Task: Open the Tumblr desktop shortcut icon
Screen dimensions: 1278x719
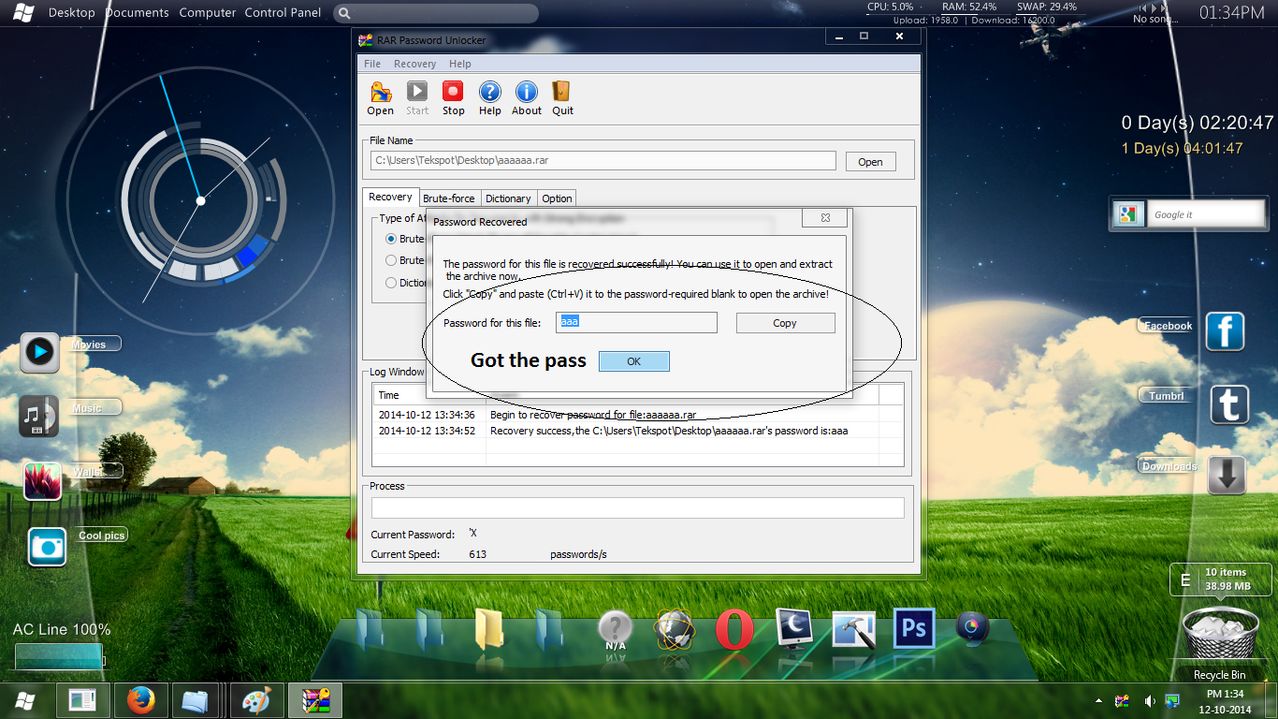Action: click(1229, 405)
